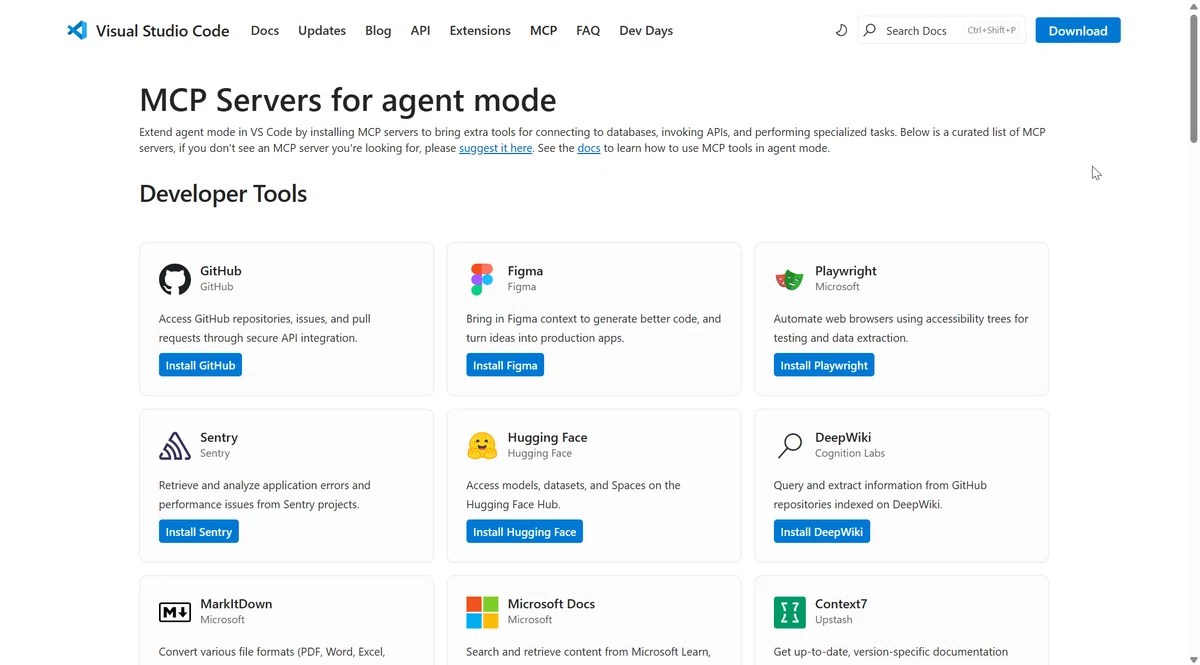Click the DeepWiki magnifier icon
Image resolution: width=1200 pixels, height=665 pixels.
tap(789, 446)
